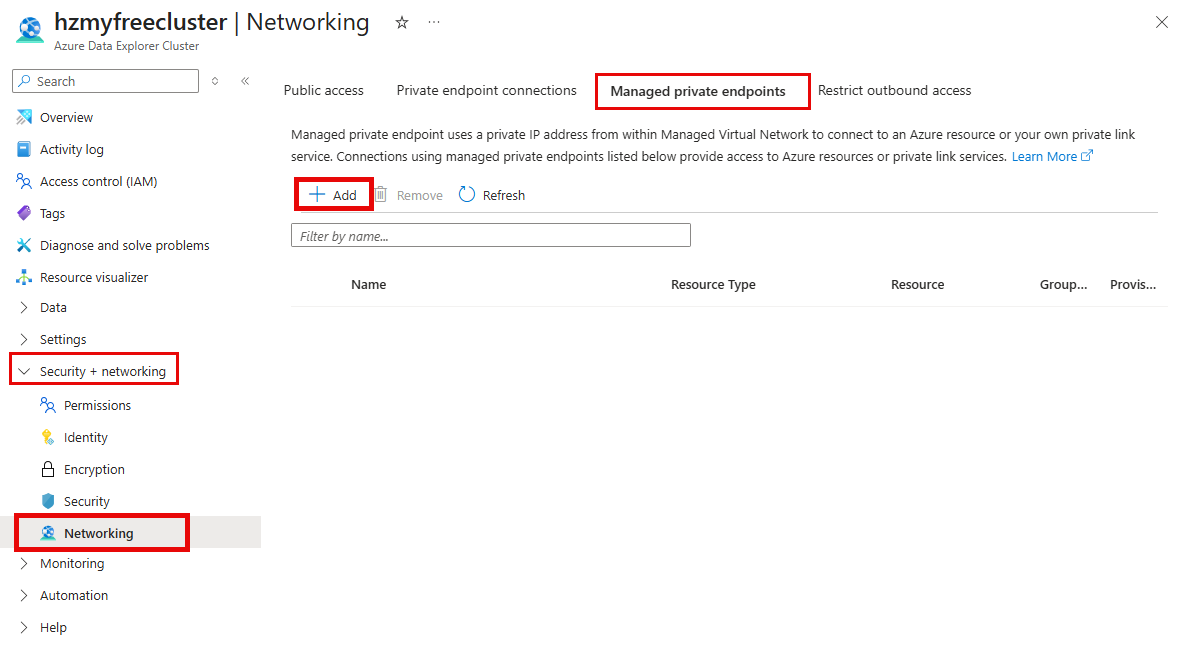Collapse the left sidebar with double chevron
This screenshot has height=658, width=1187.
pyautogui.click(x=245, y=81)
